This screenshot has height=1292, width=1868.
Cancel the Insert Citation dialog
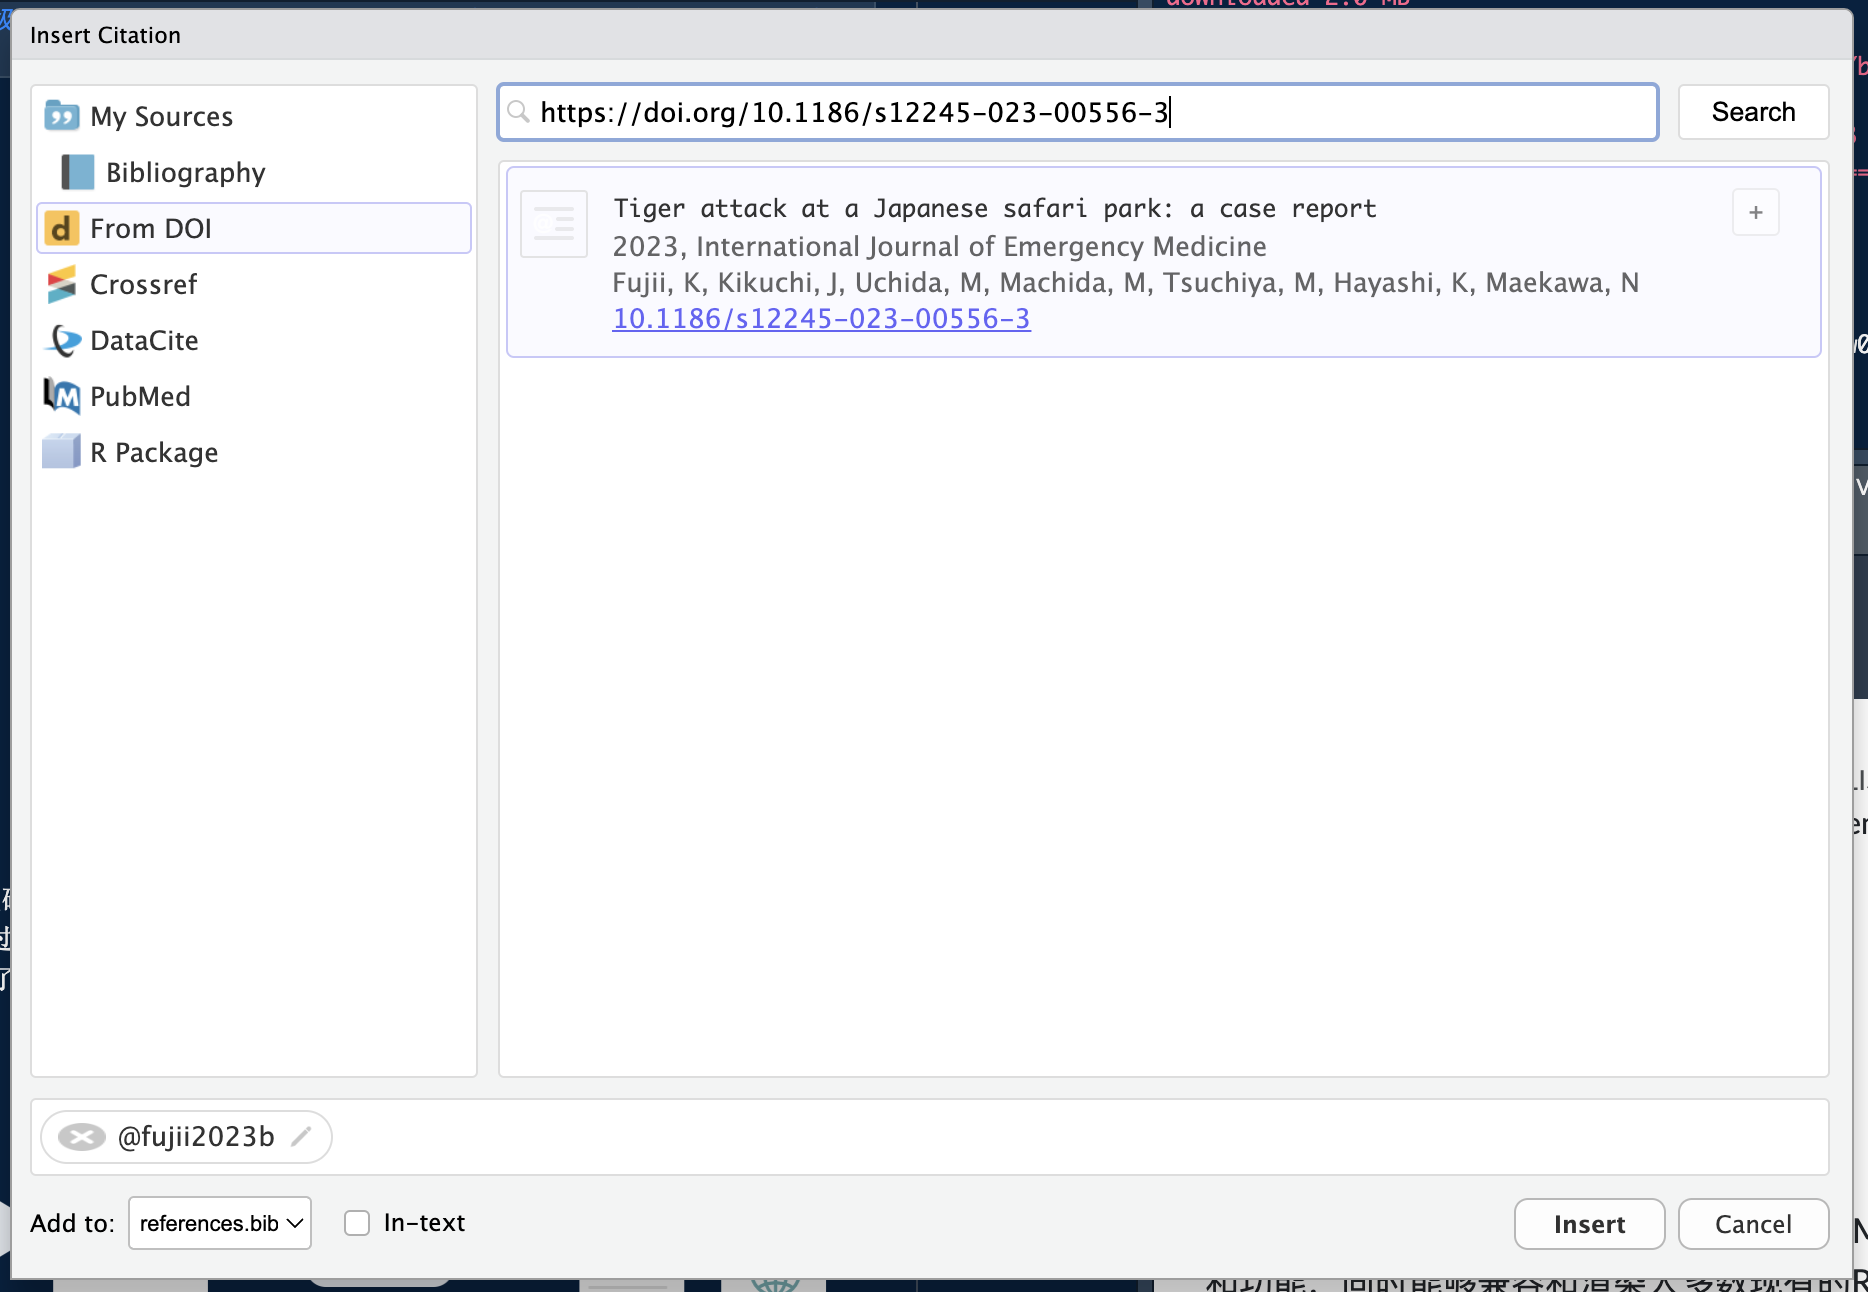coord(1752,1224)
